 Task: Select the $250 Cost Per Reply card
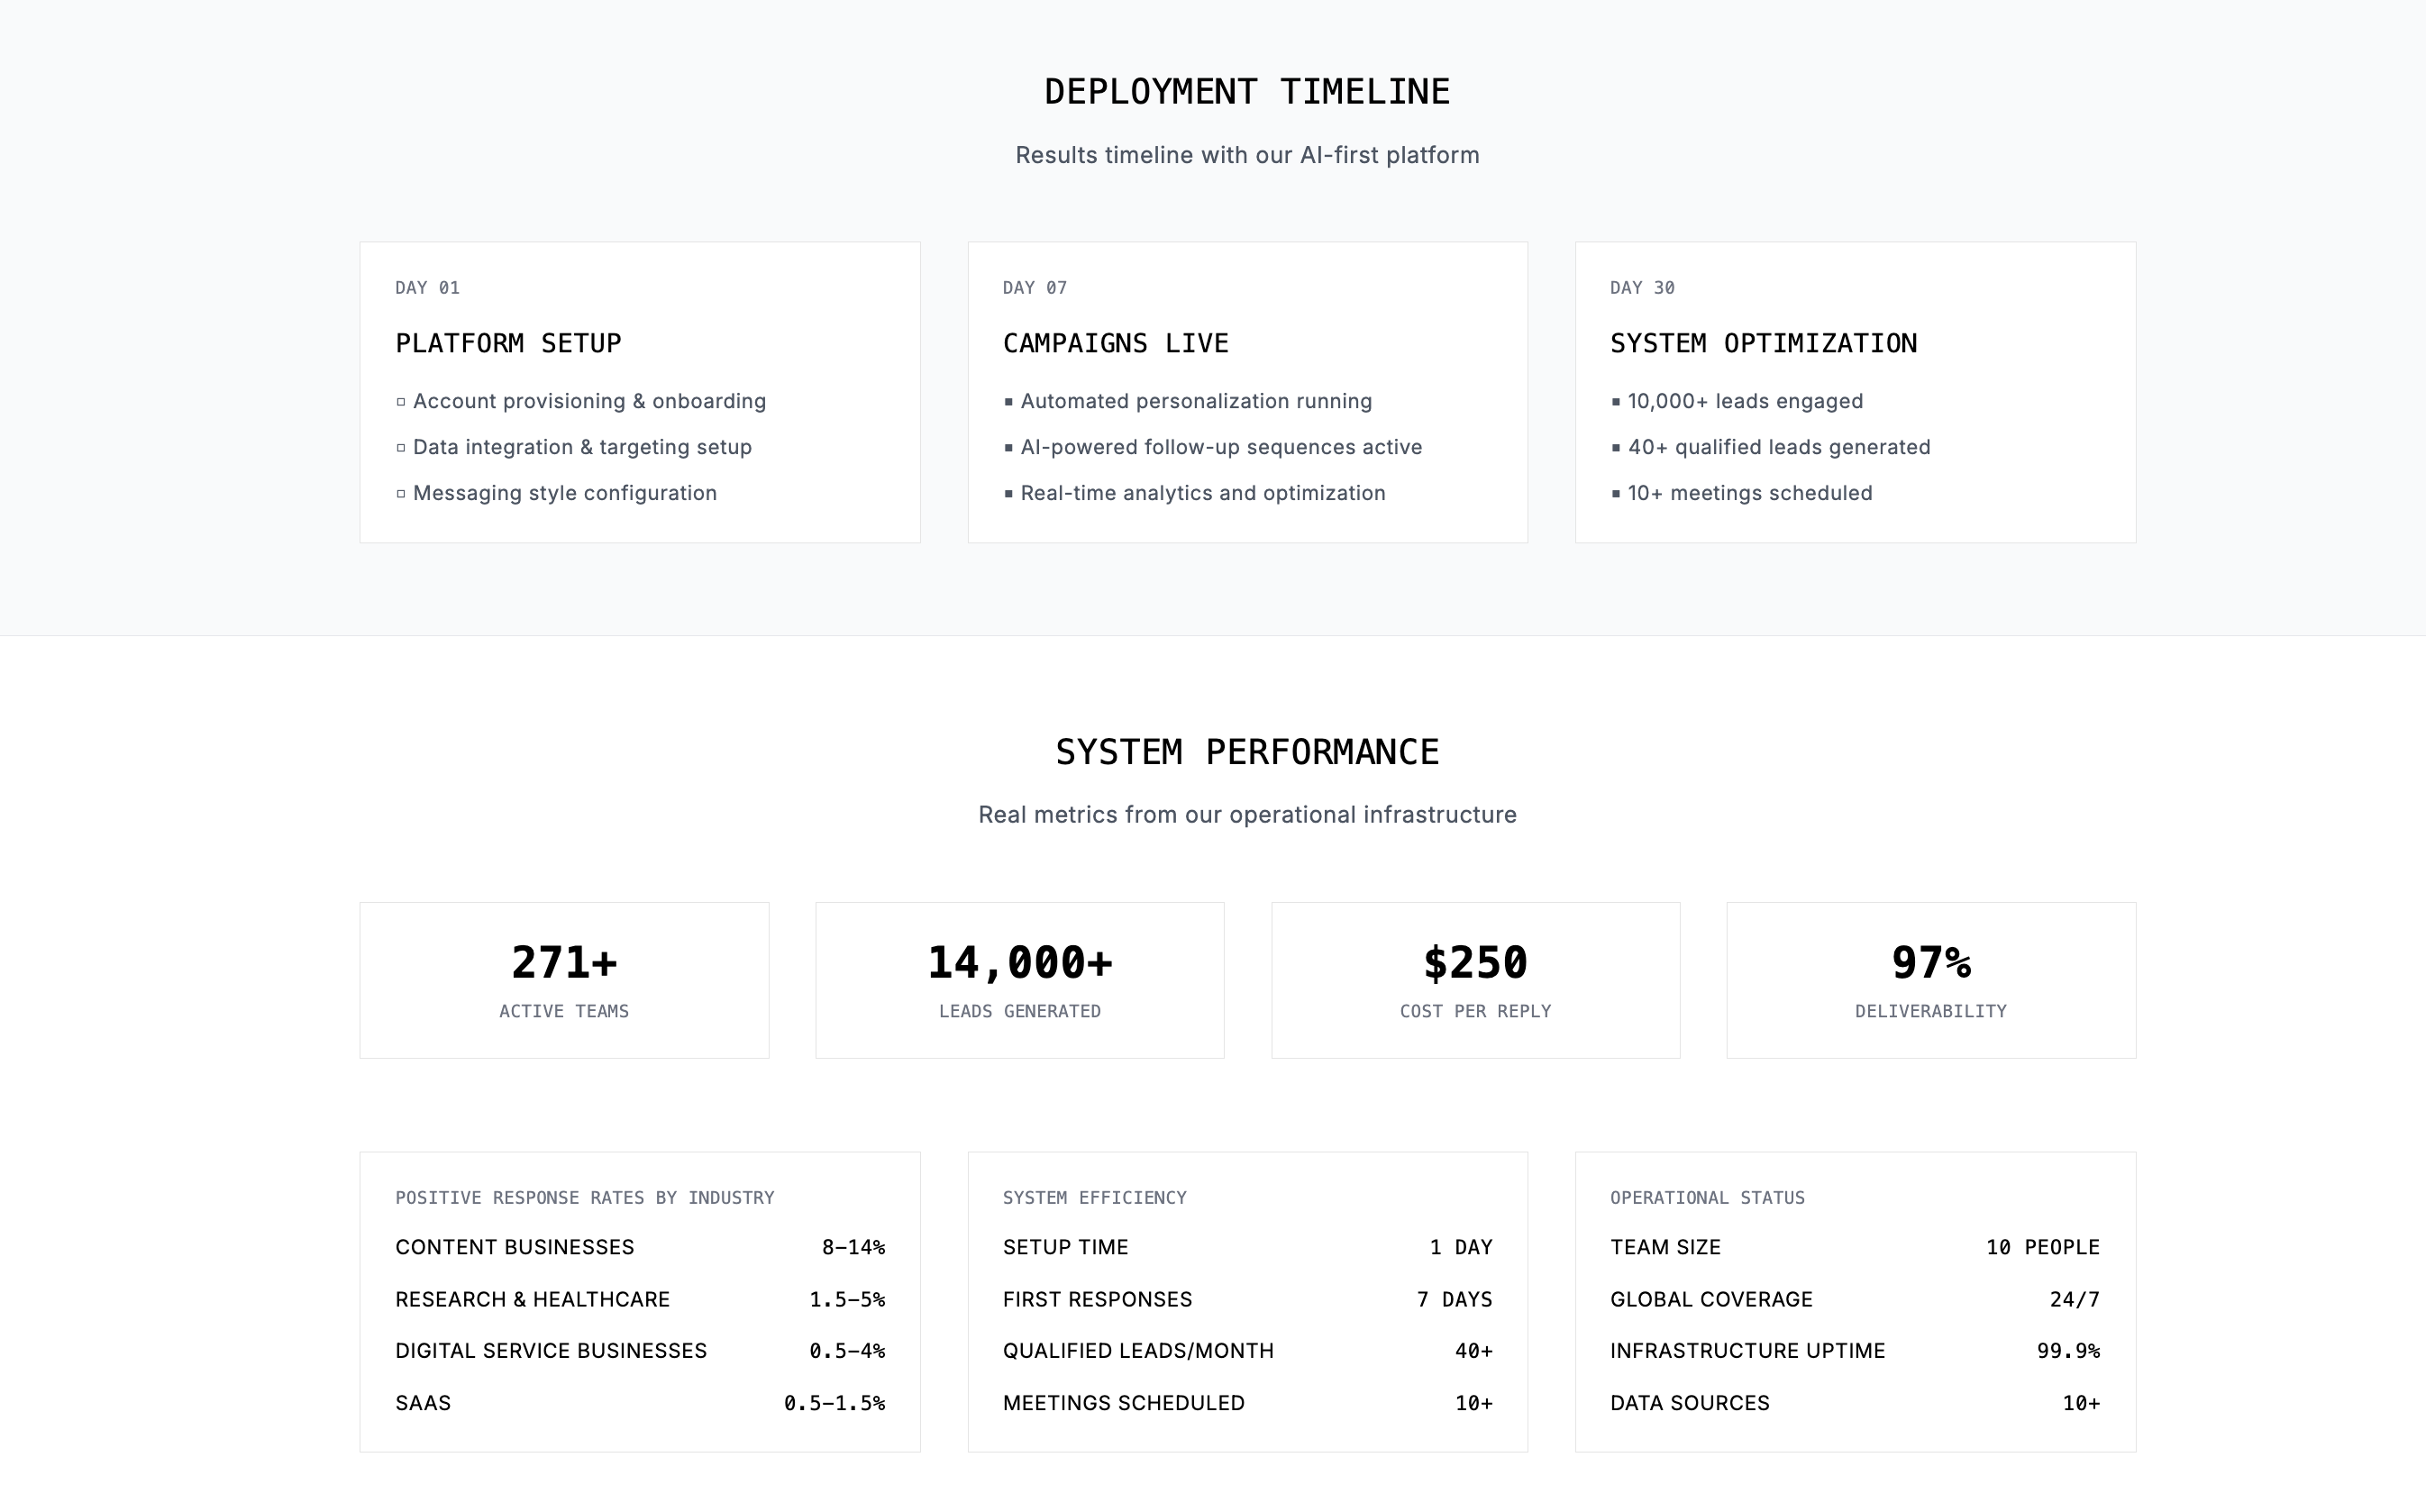(x=1475, y=980)
